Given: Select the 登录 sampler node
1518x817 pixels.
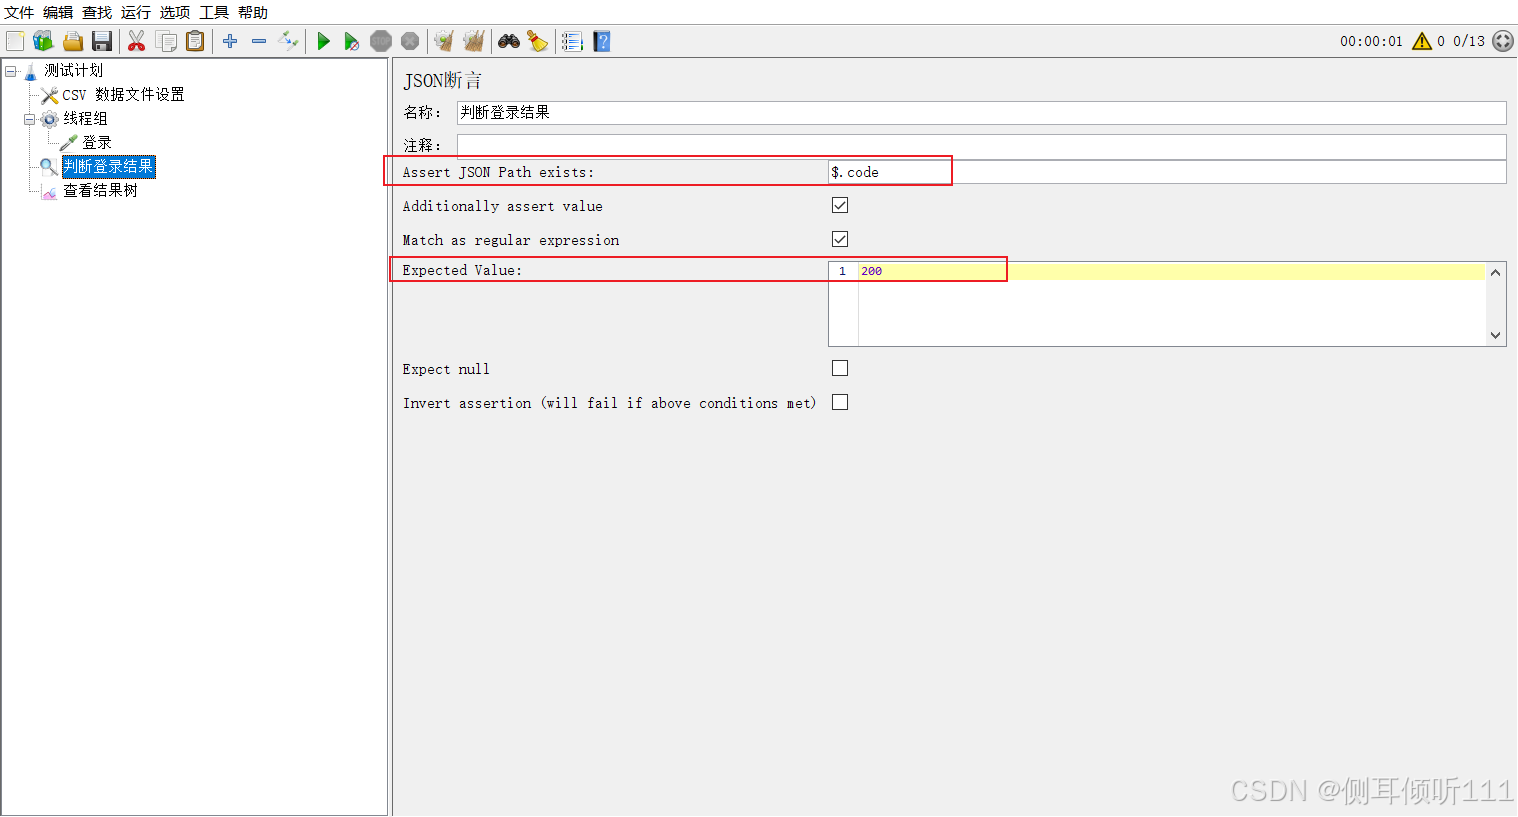Looking at the screenshot, I should pos(96,143).
